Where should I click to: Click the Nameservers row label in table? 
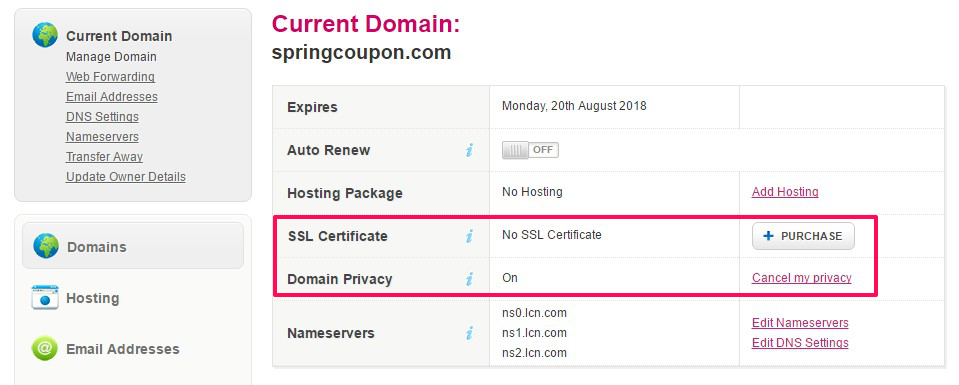(x=331, y=334)
